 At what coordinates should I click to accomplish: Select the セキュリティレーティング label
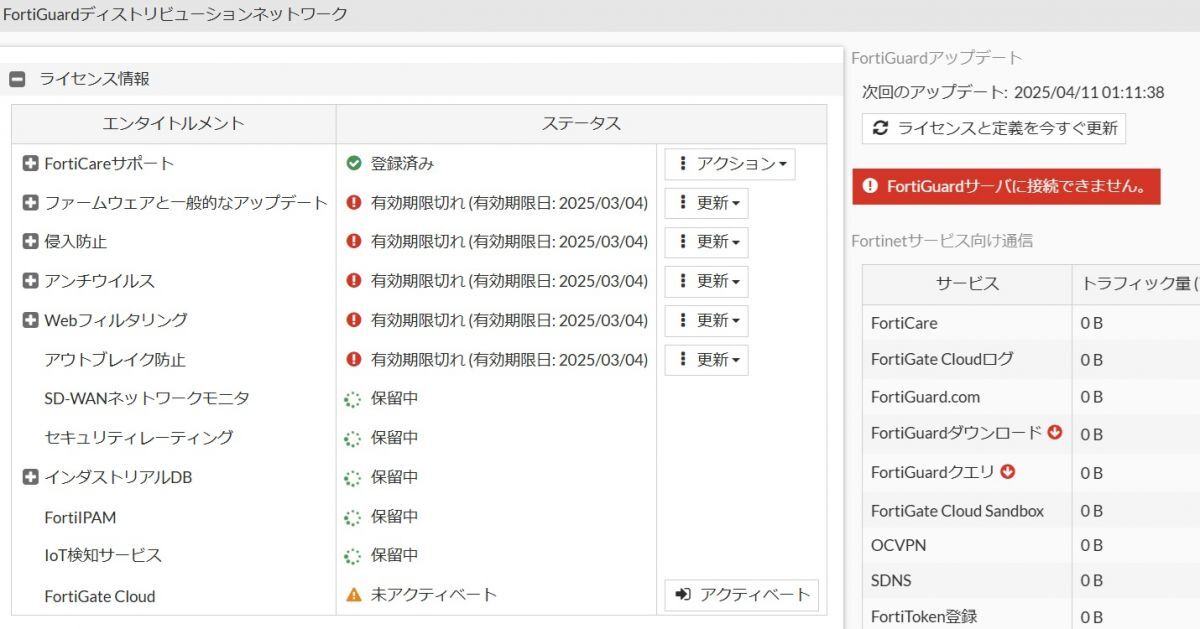(139, 438)
